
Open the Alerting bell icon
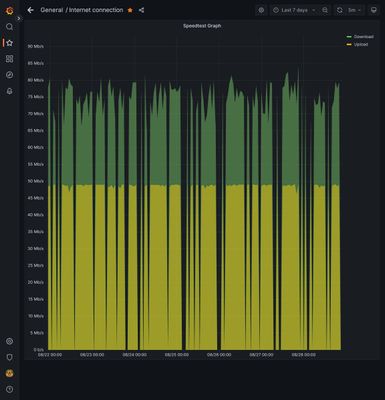pyautogui.click(x=9, y=91)
